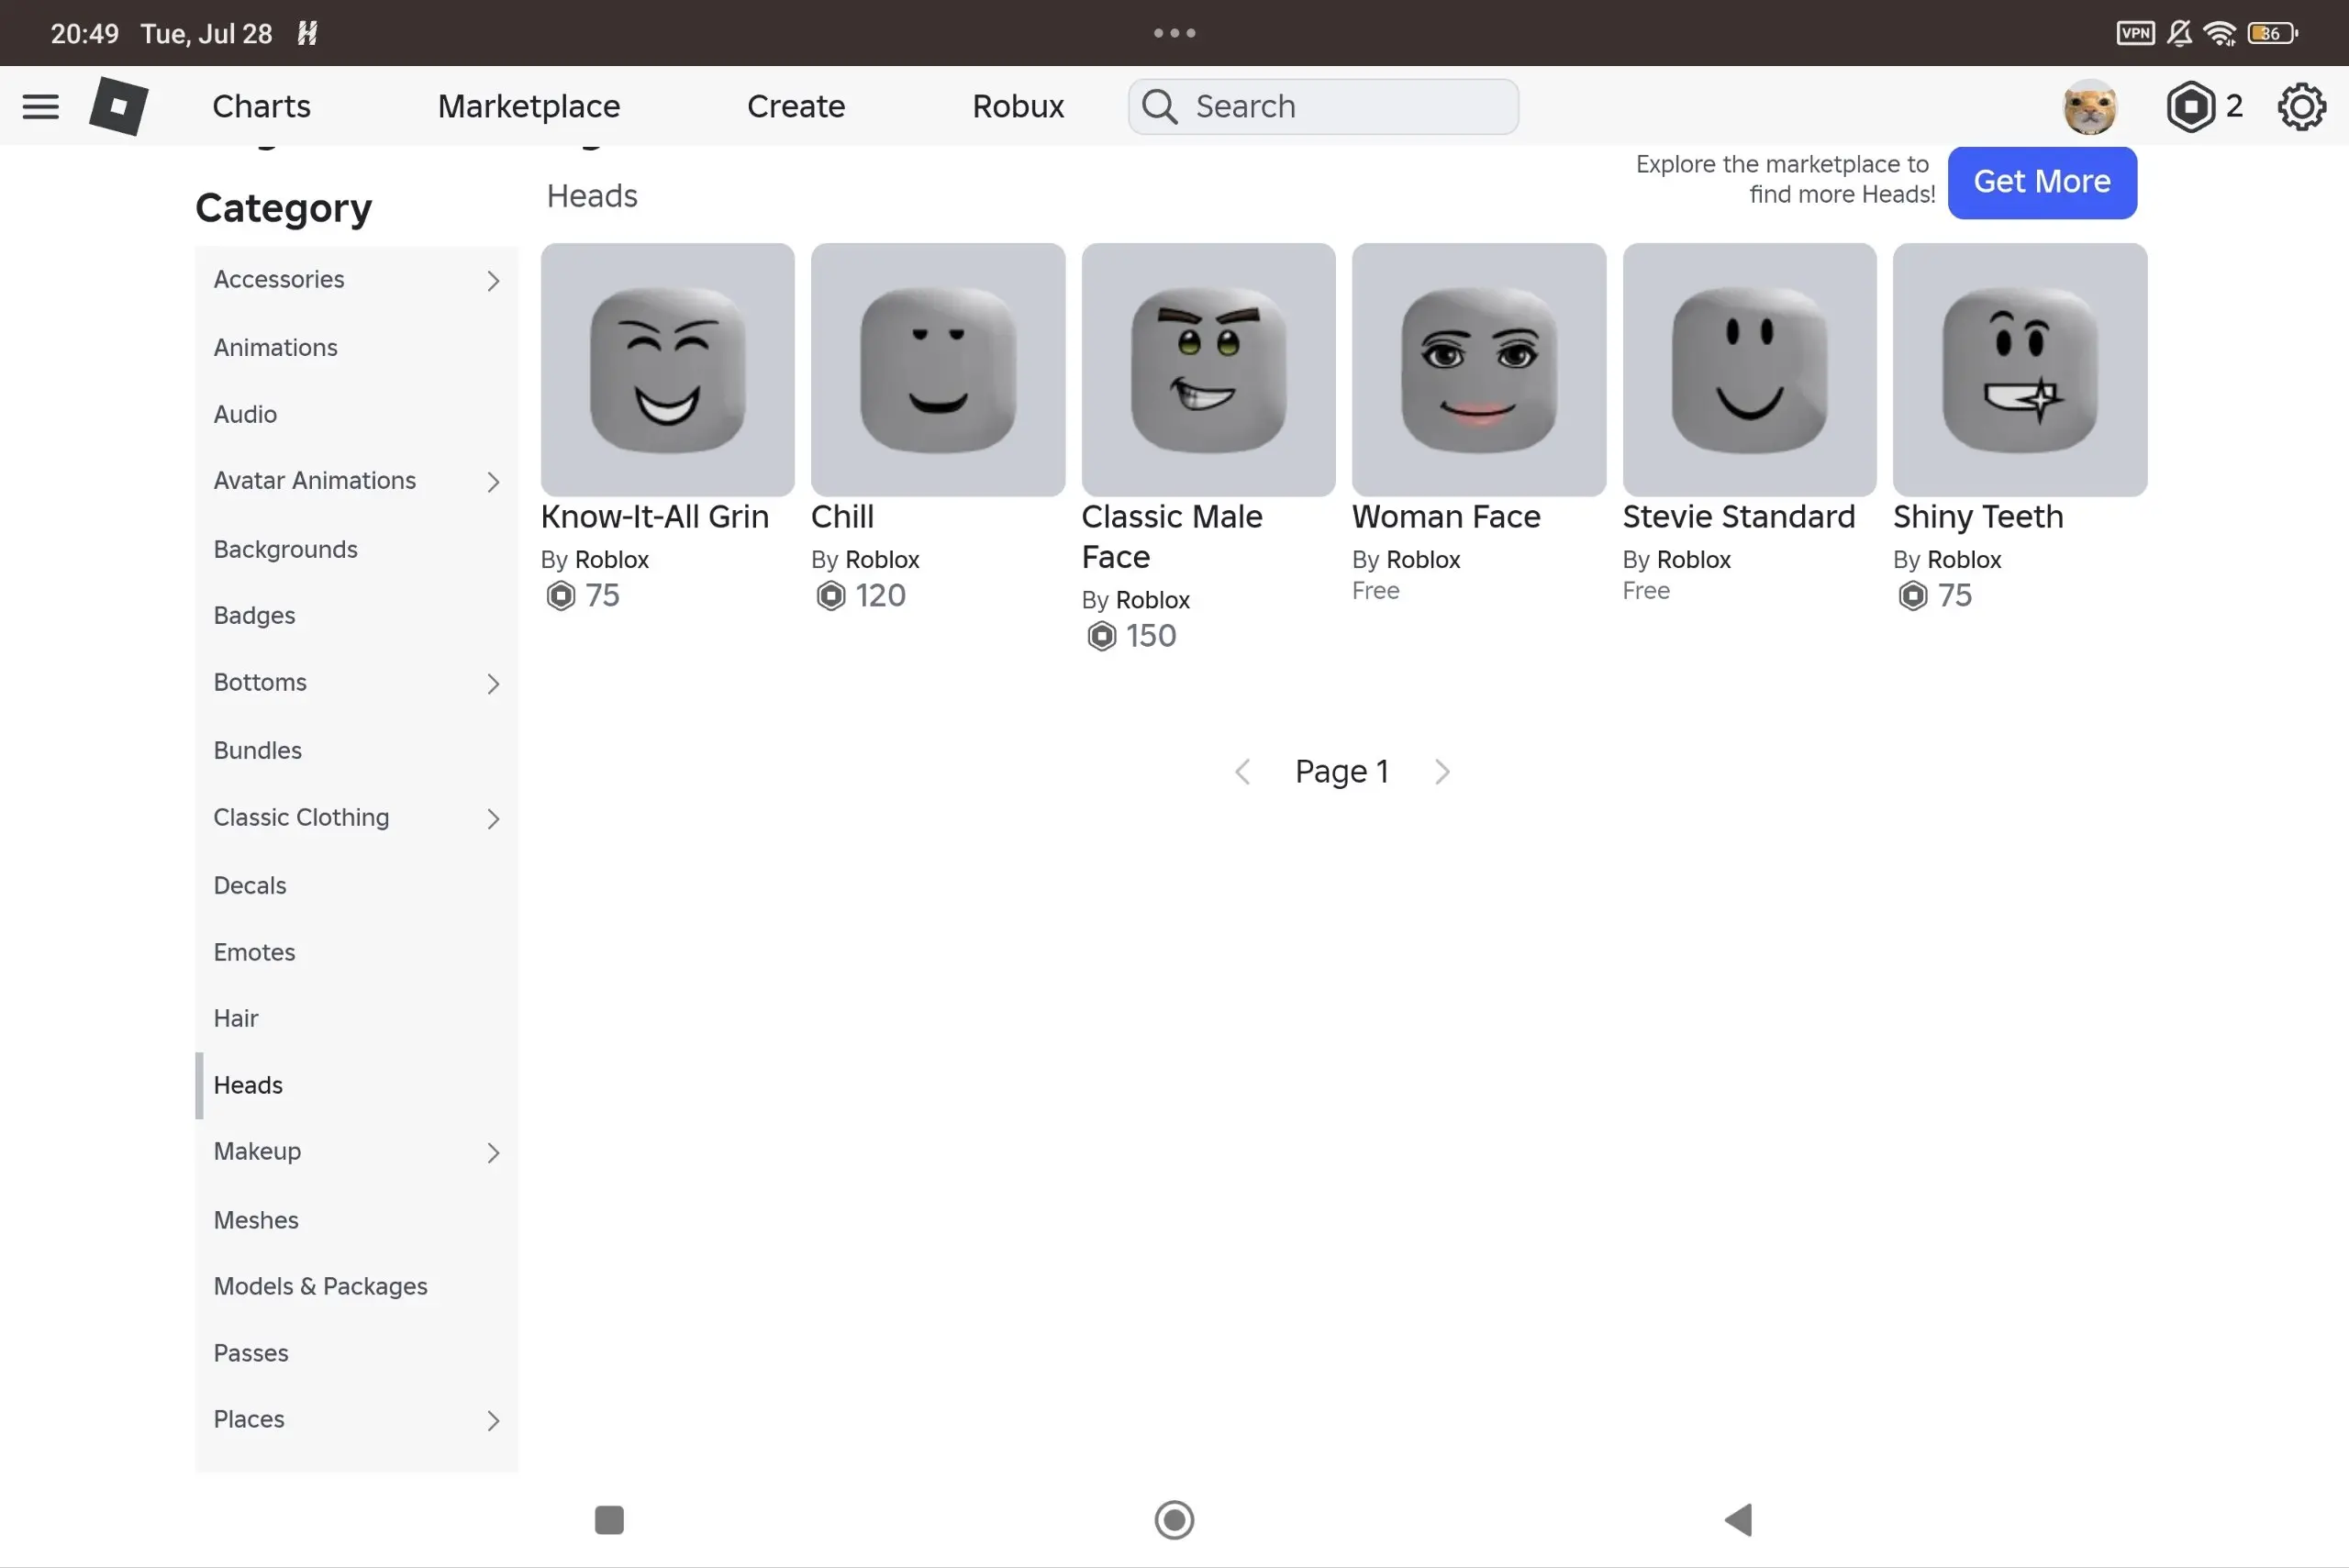Open the Woman Face item title

click(x=1446, y=517)
